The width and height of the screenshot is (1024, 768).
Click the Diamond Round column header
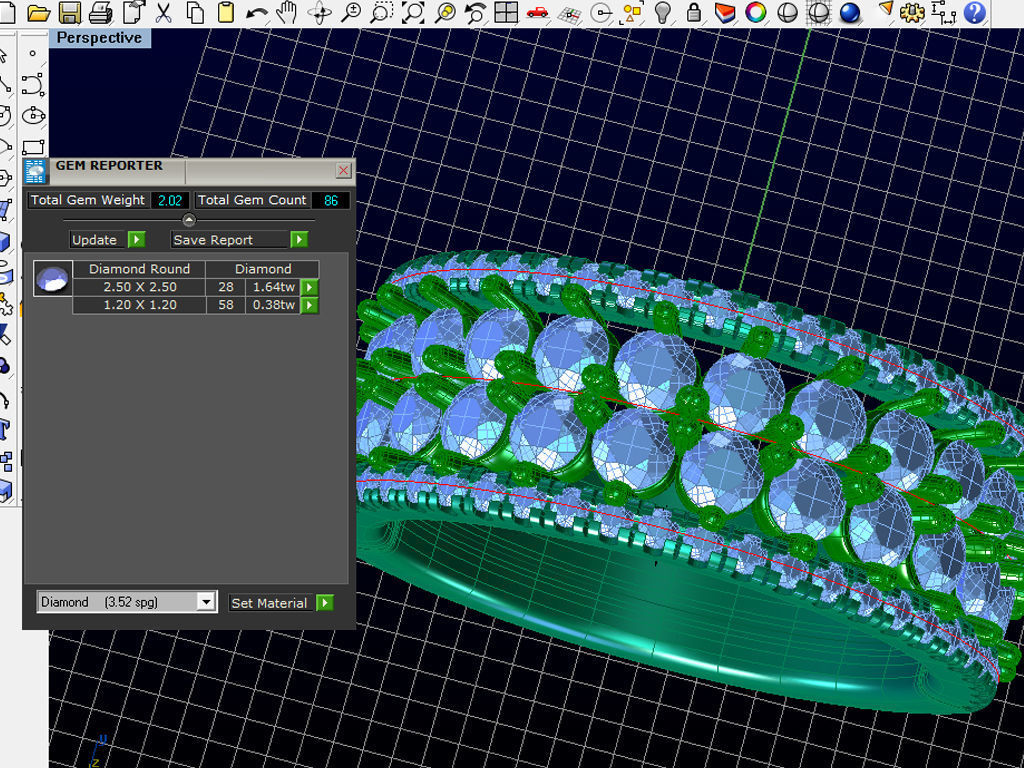point(140,269)
